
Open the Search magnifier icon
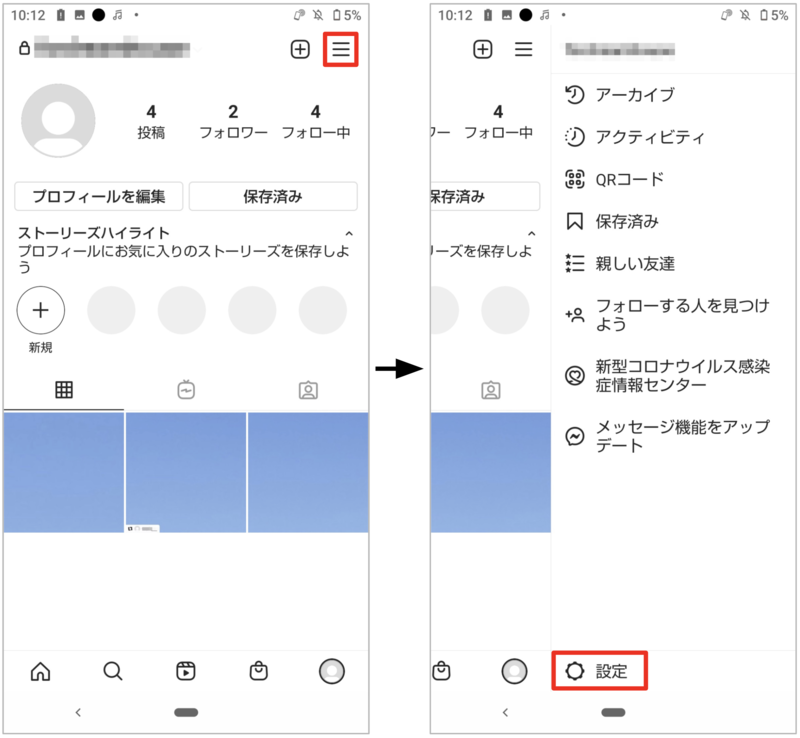click(112, 671)
